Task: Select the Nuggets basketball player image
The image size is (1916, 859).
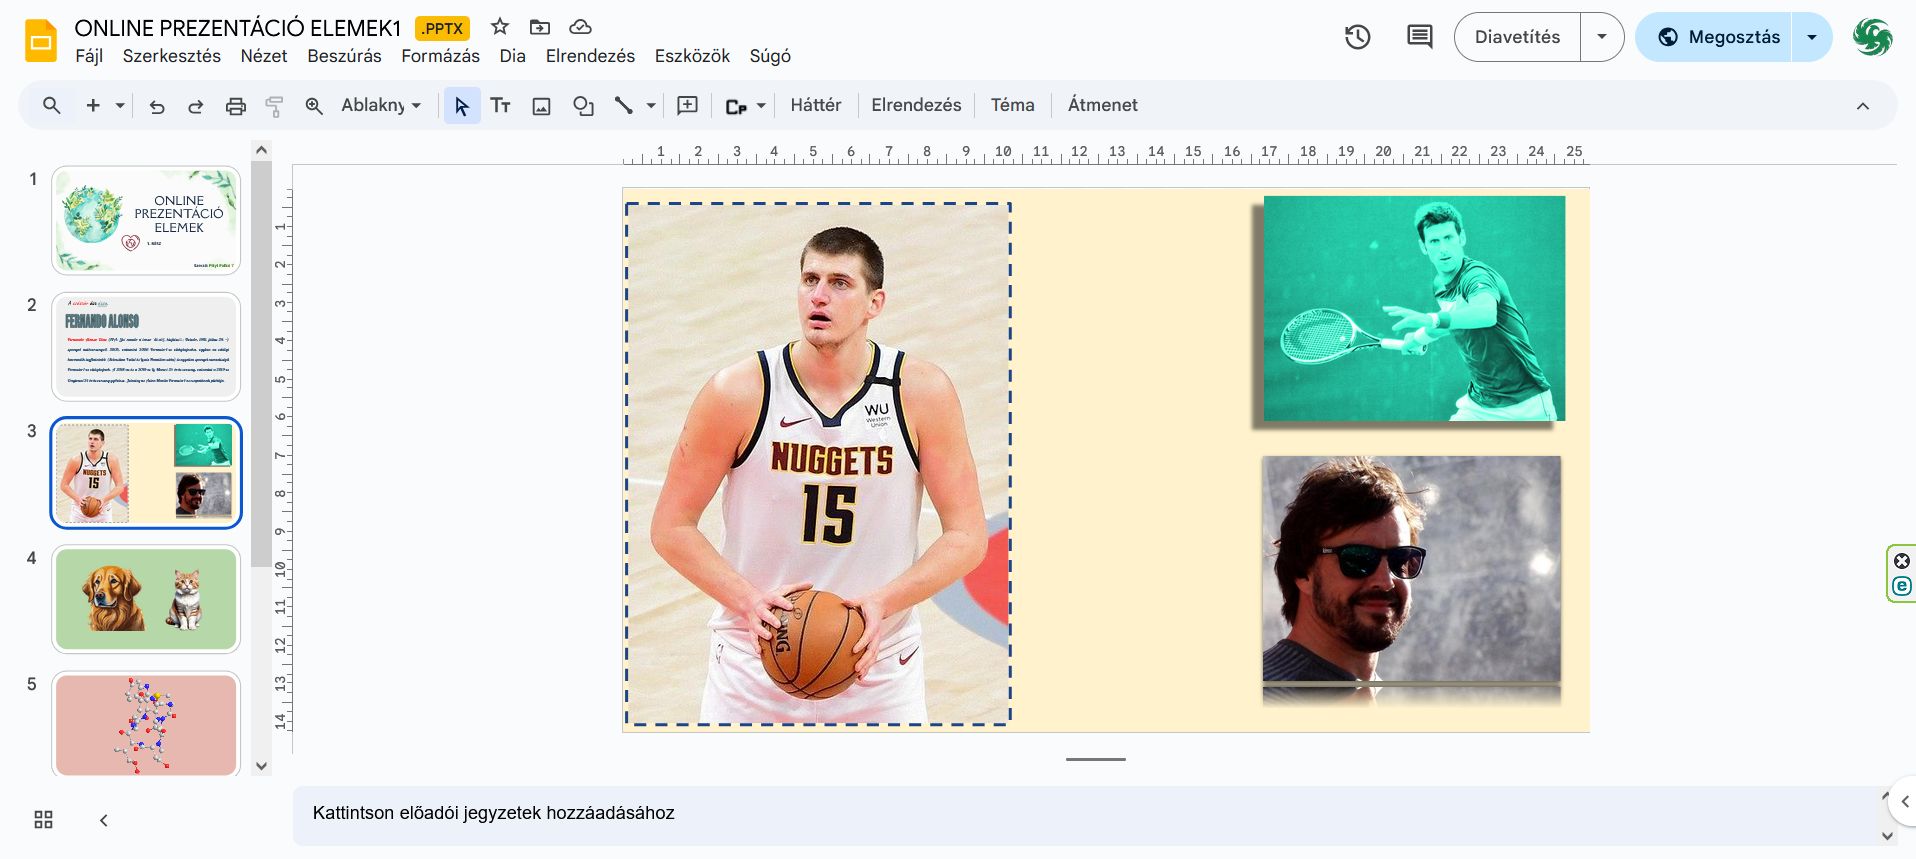Action: click(818, 464)
